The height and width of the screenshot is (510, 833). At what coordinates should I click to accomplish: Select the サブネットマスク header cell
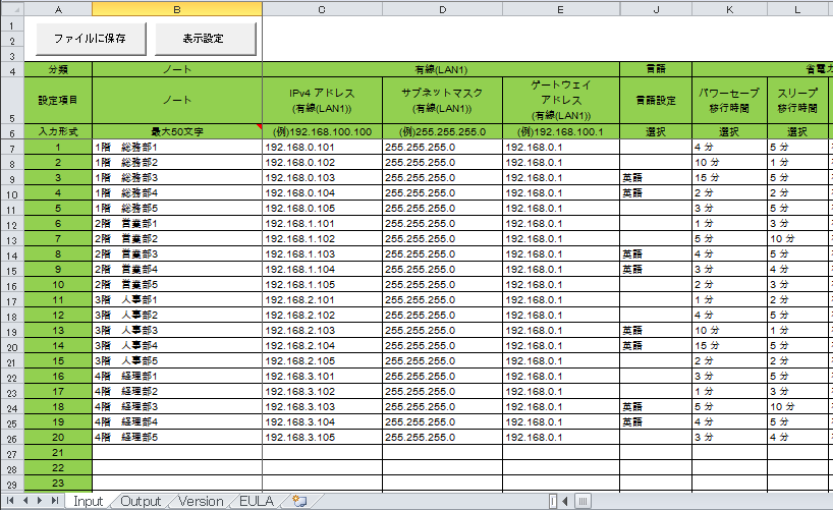coord(442,100)
